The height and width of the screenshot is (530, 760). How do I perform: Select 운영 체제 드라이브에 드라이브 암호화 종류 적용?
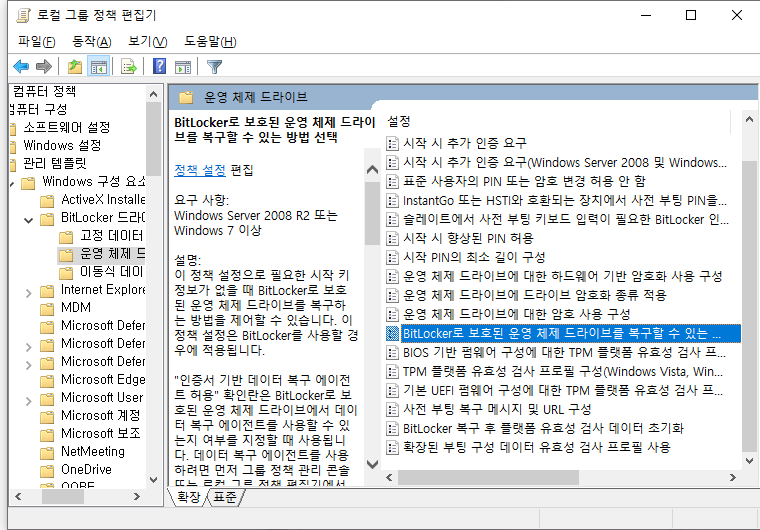tap(535, 295)
